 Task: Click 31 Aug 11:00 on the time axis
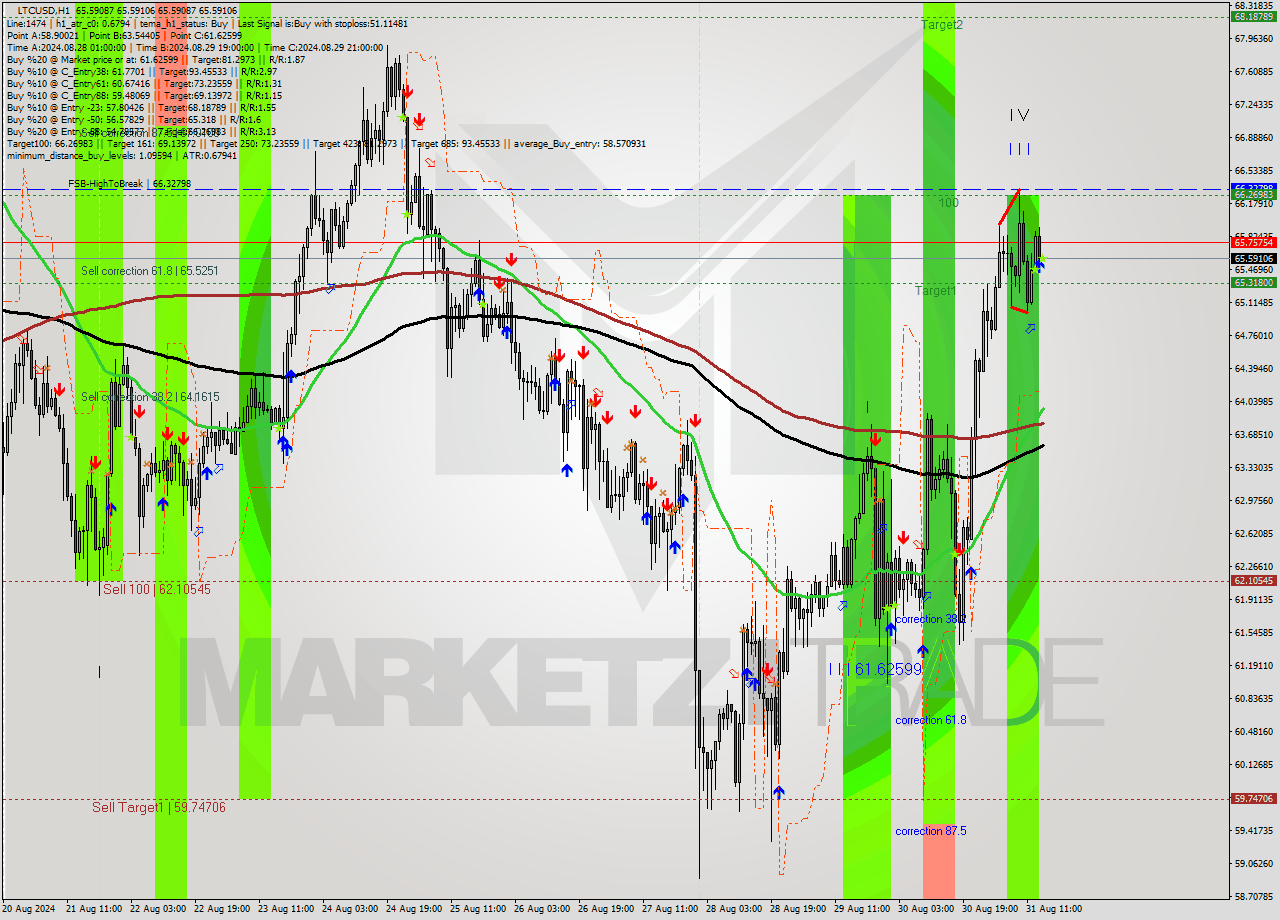click(x=1054, y=909)
